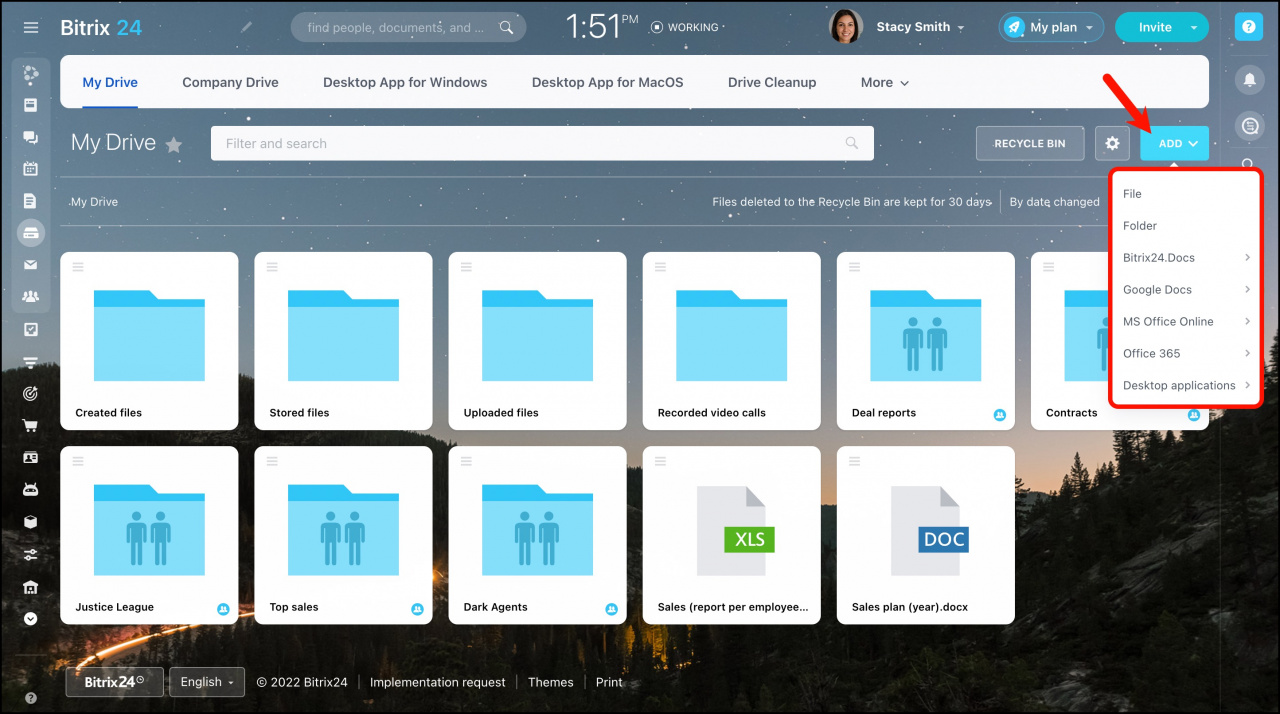1280x714 pixels.
Task: Open the CRM funnel sidebar icon
Action: click(31, 361)
